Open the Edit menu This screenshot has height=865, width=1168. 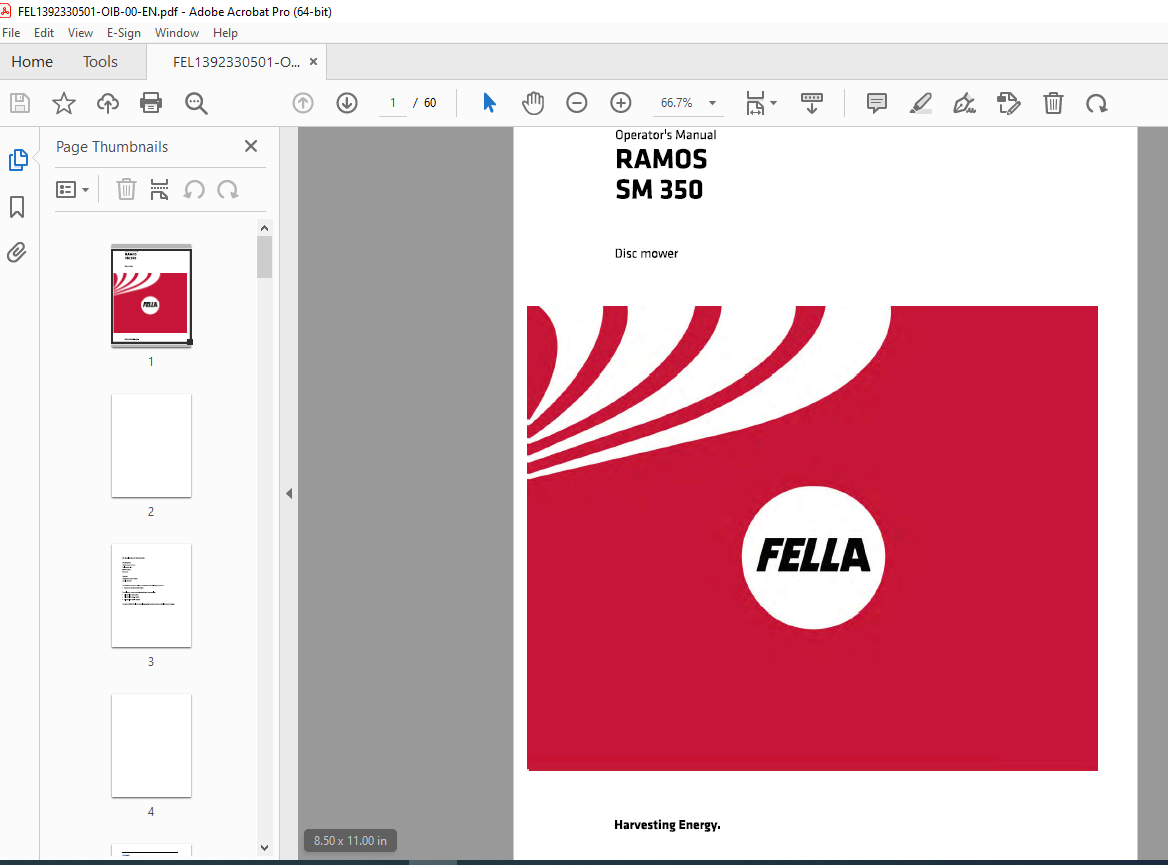pos(44,33)
